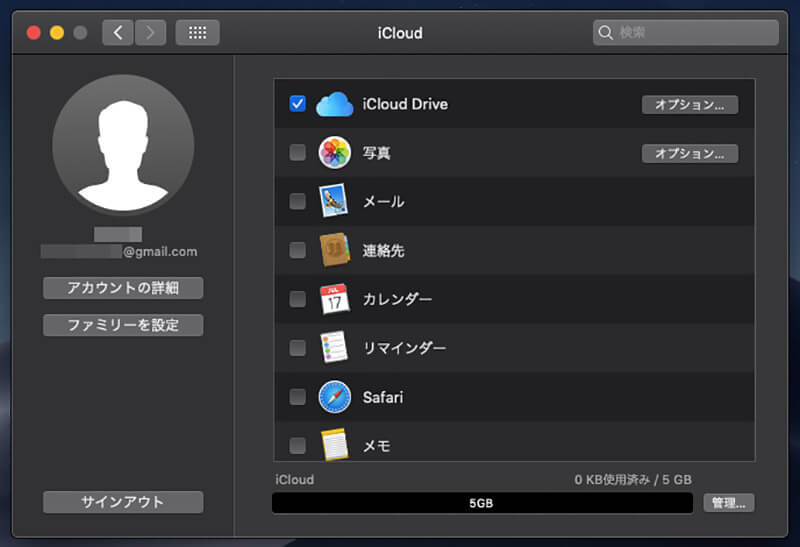The height and width of the screenshot is (547, 800).
Task: Open オプション for iCloud Drive
Action: pyautogui.click(x=690, y=105)
